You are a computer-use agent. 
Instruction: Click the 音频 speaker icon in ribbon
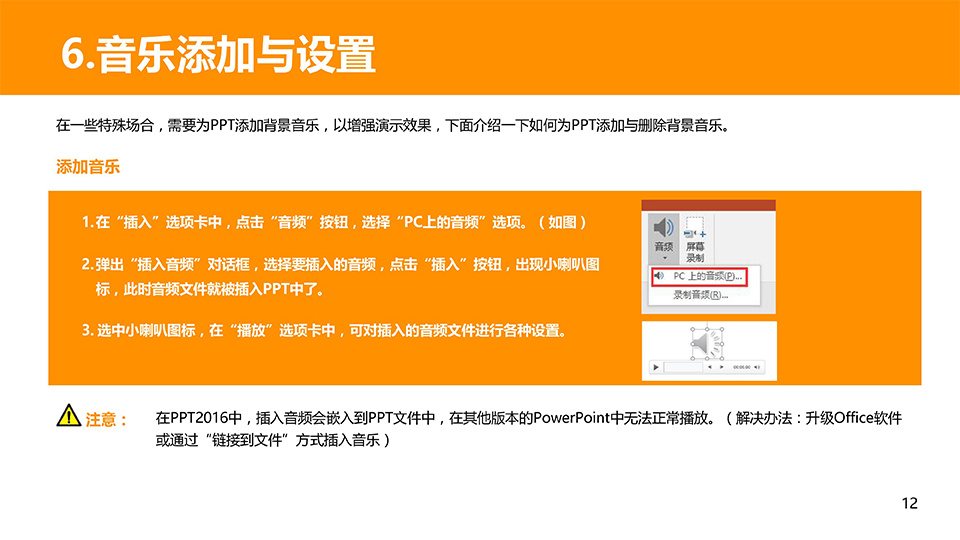(663, 228)
